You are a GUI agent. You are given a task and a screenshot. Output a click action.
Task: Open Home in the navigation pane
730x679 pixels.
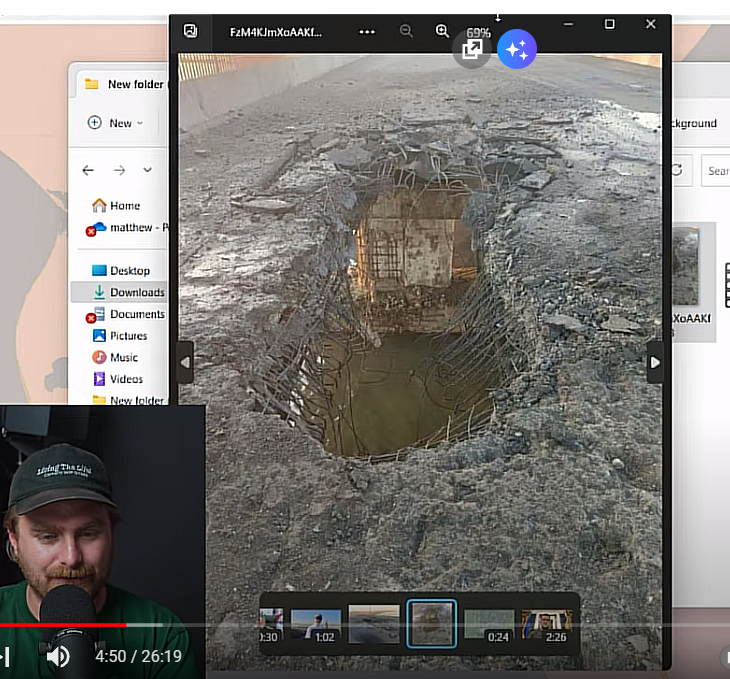[x=124, y=206]
